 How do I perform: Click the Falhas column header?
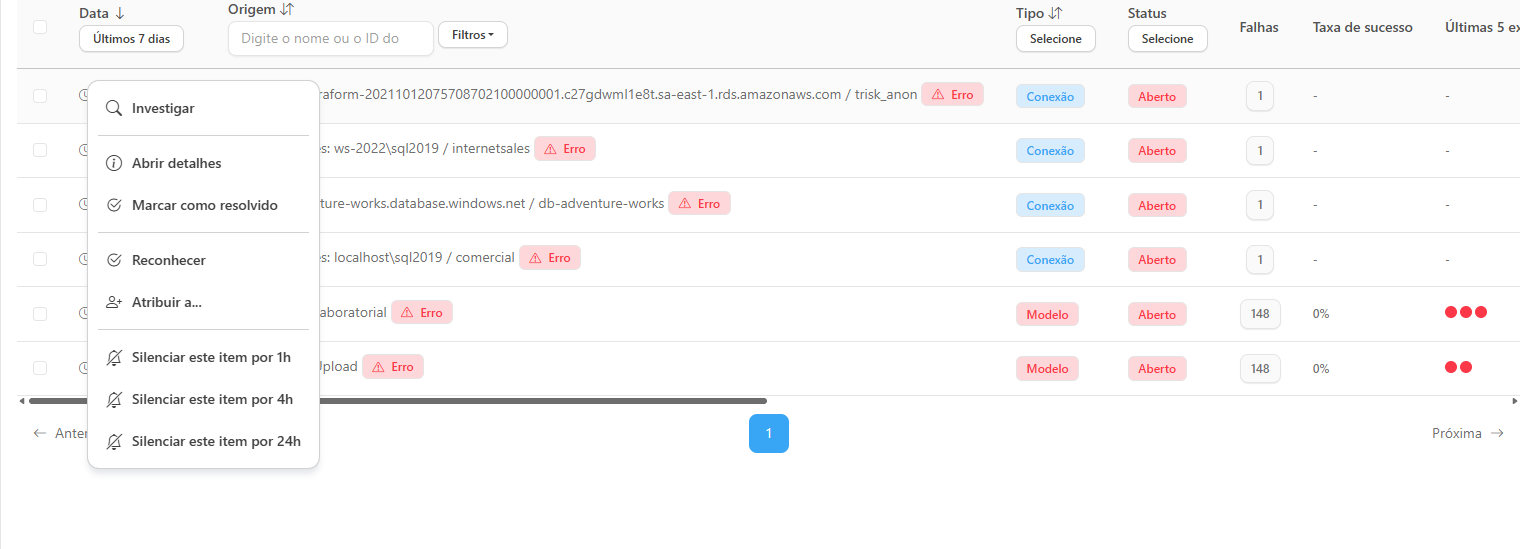[x=1259, y=27]
